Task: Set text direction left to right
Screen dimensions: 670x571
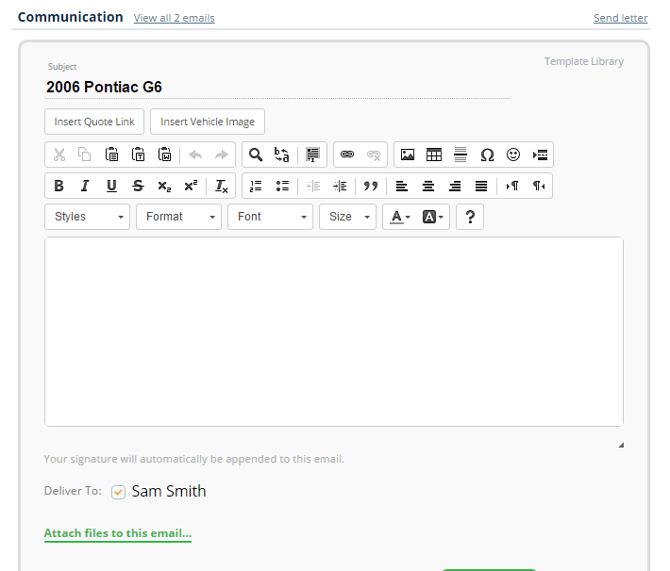Action: click(x=512, y=186)
